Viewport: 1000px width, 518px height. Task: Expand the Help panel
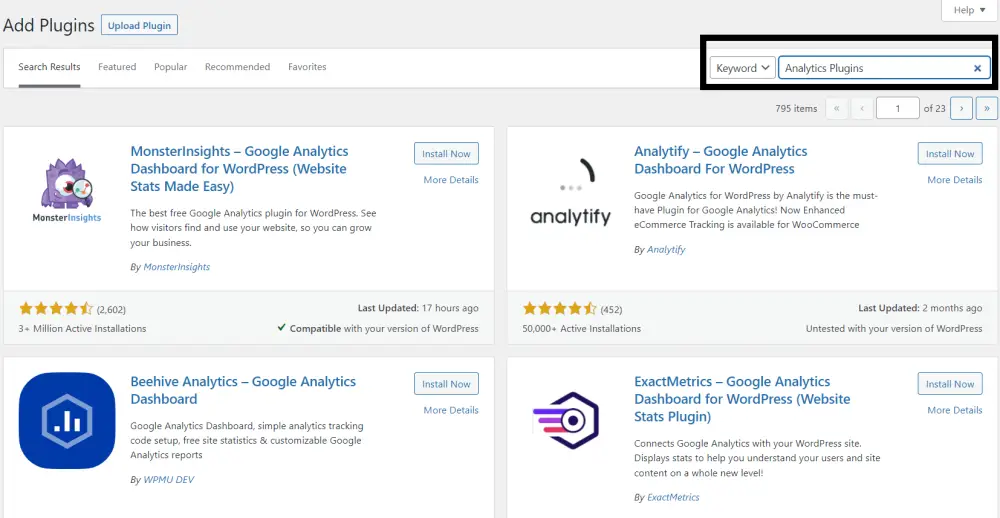(x=969, y=10)
